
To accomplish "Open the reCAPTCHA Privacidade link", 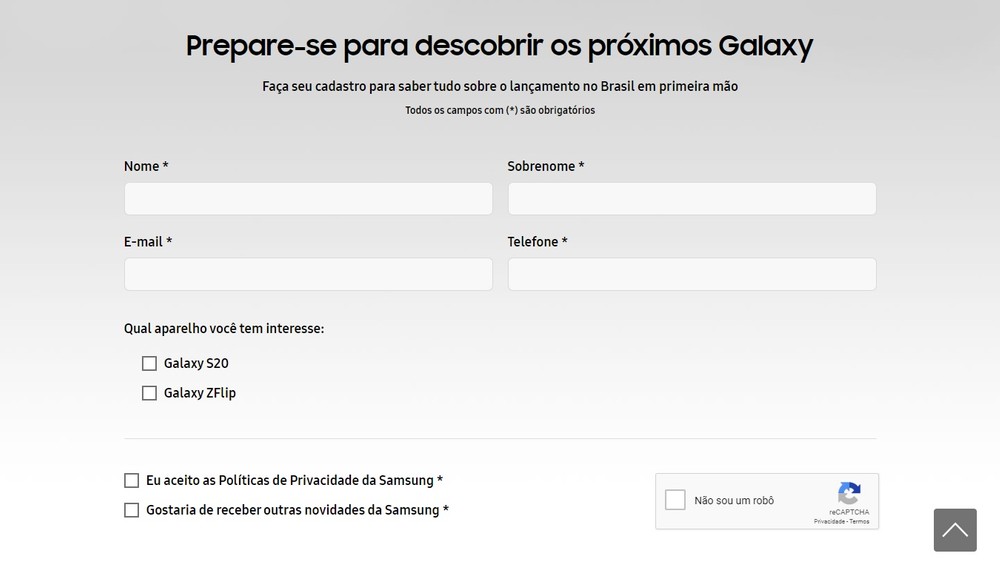I will click(829, 522).
